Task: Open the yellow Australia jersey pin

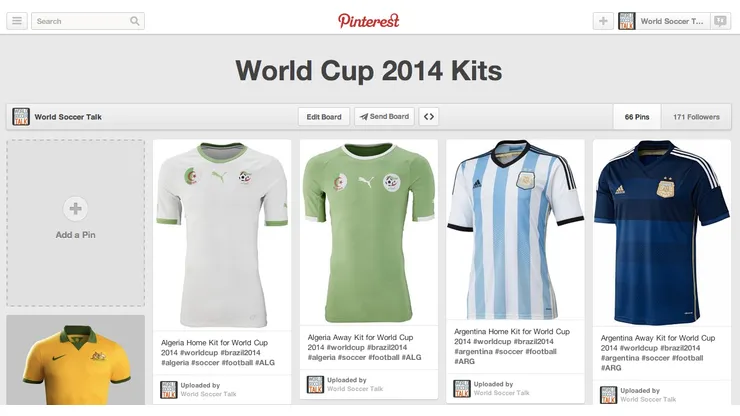Action: [x=76, y=360]
